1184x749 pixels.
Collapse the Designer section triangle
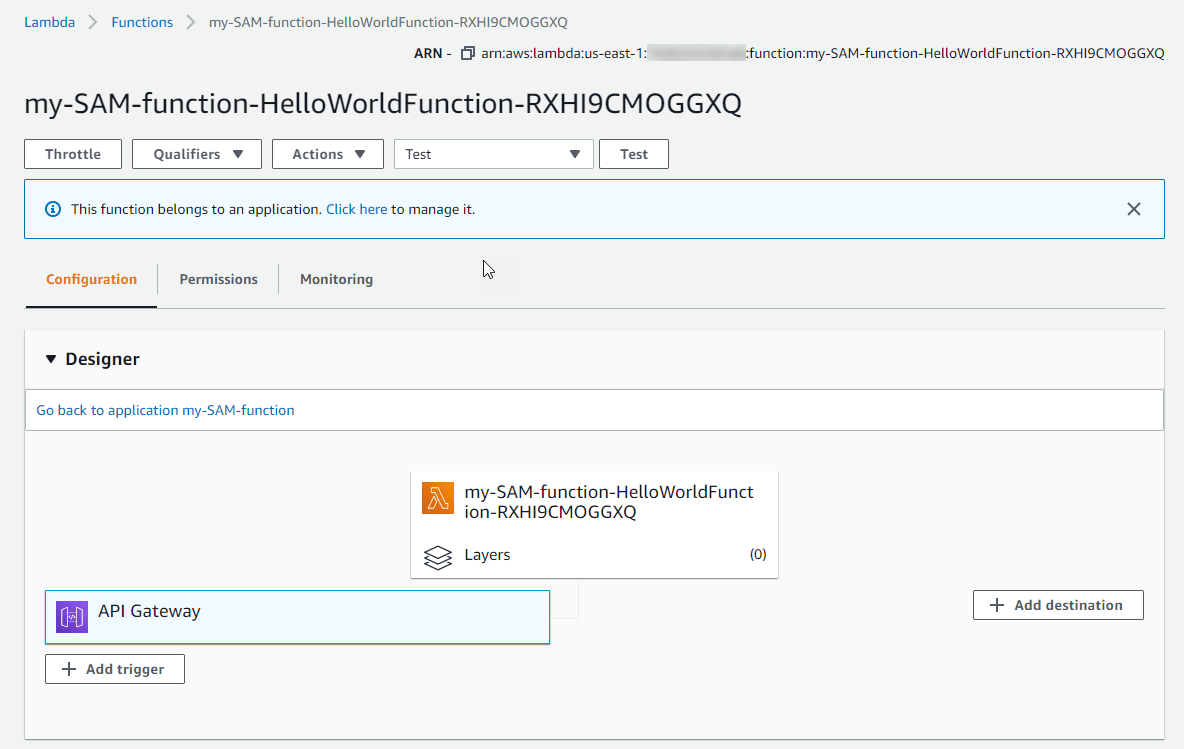click(51, 359)
